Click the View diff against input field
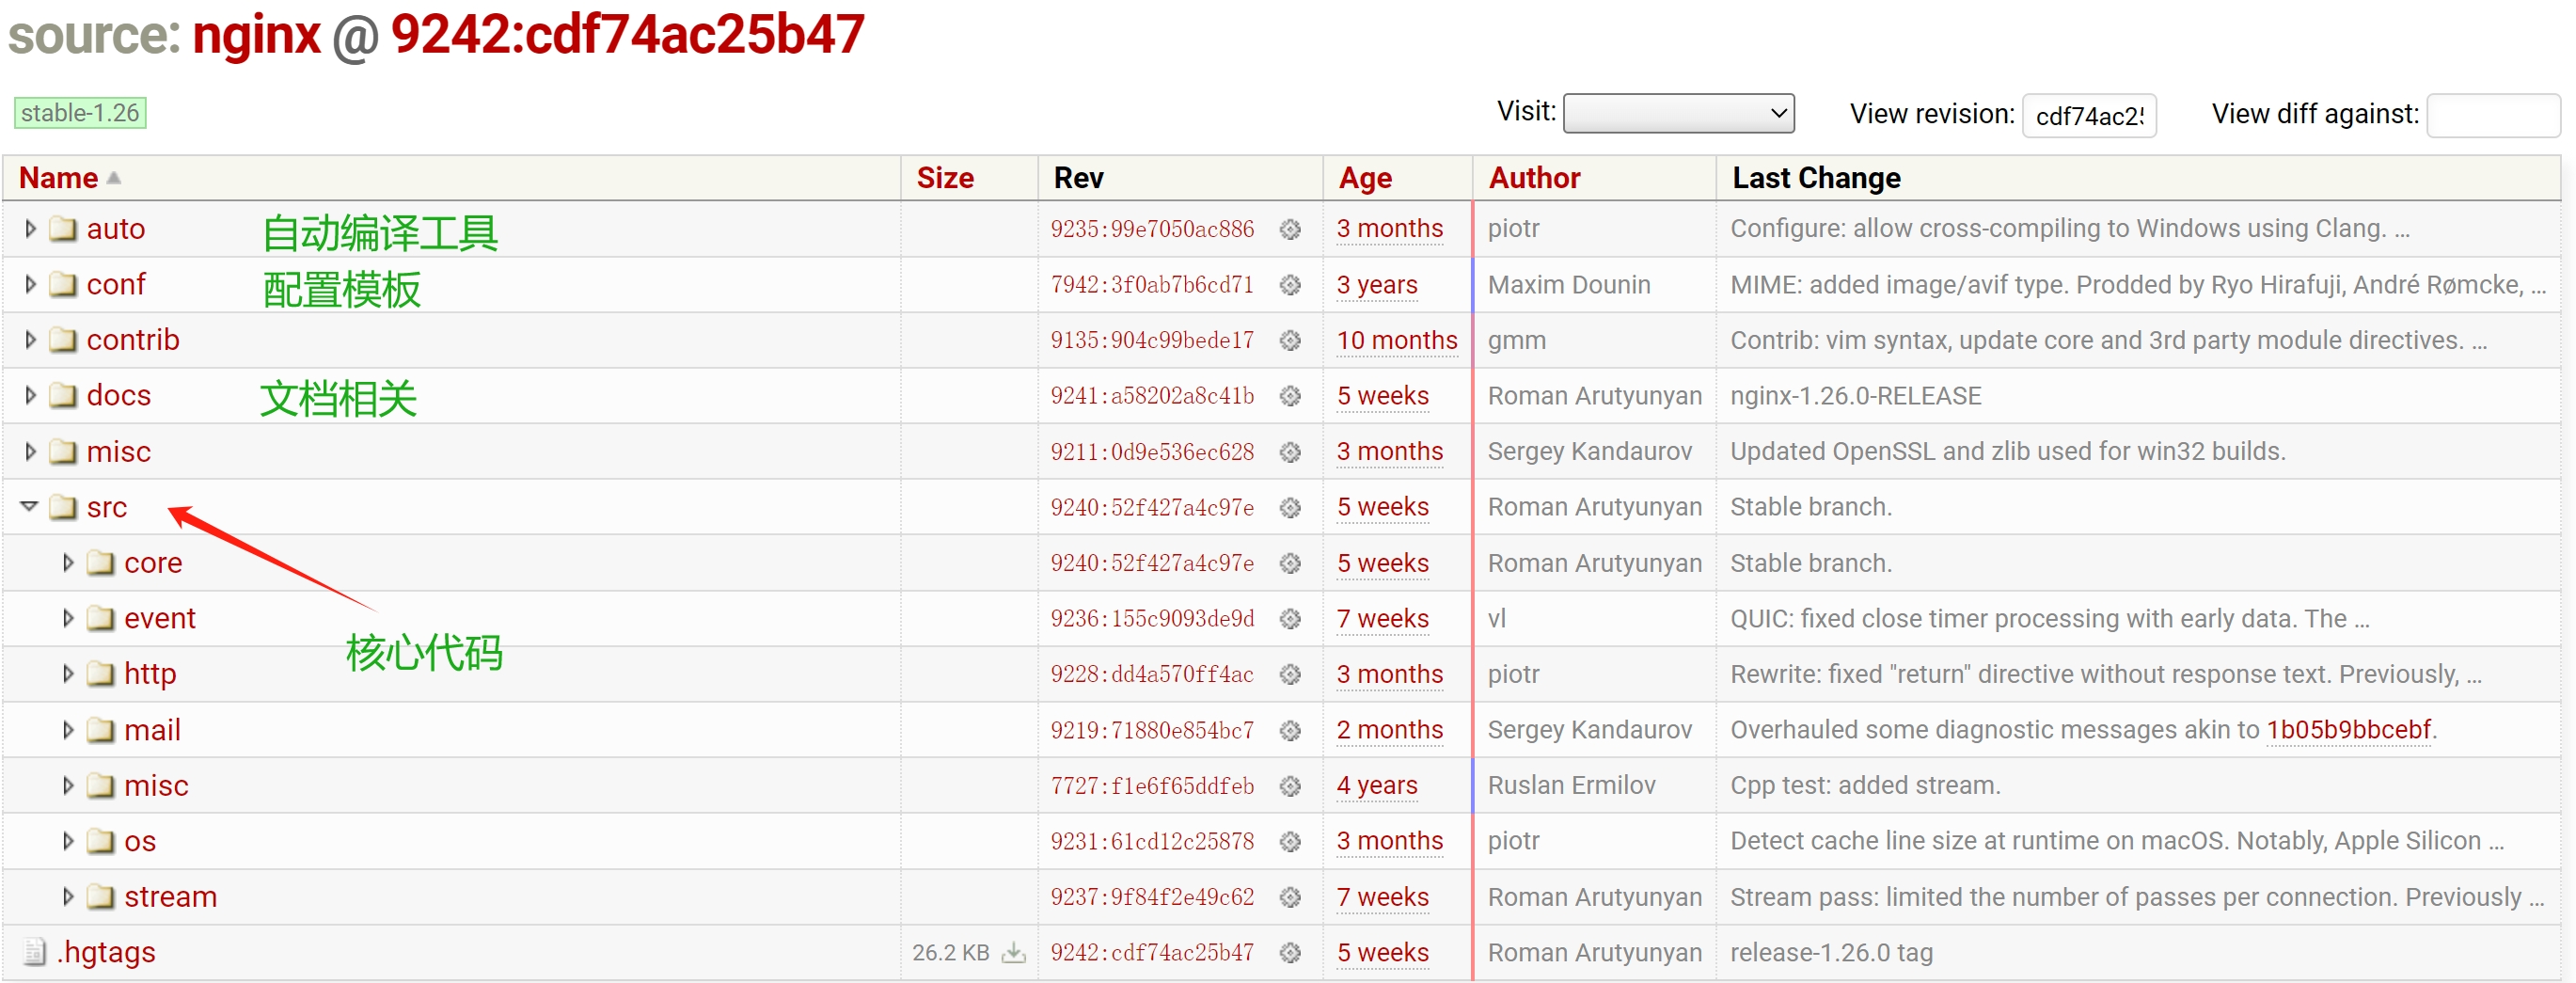Screen dimensions: 2576x983 [2492, 115]
